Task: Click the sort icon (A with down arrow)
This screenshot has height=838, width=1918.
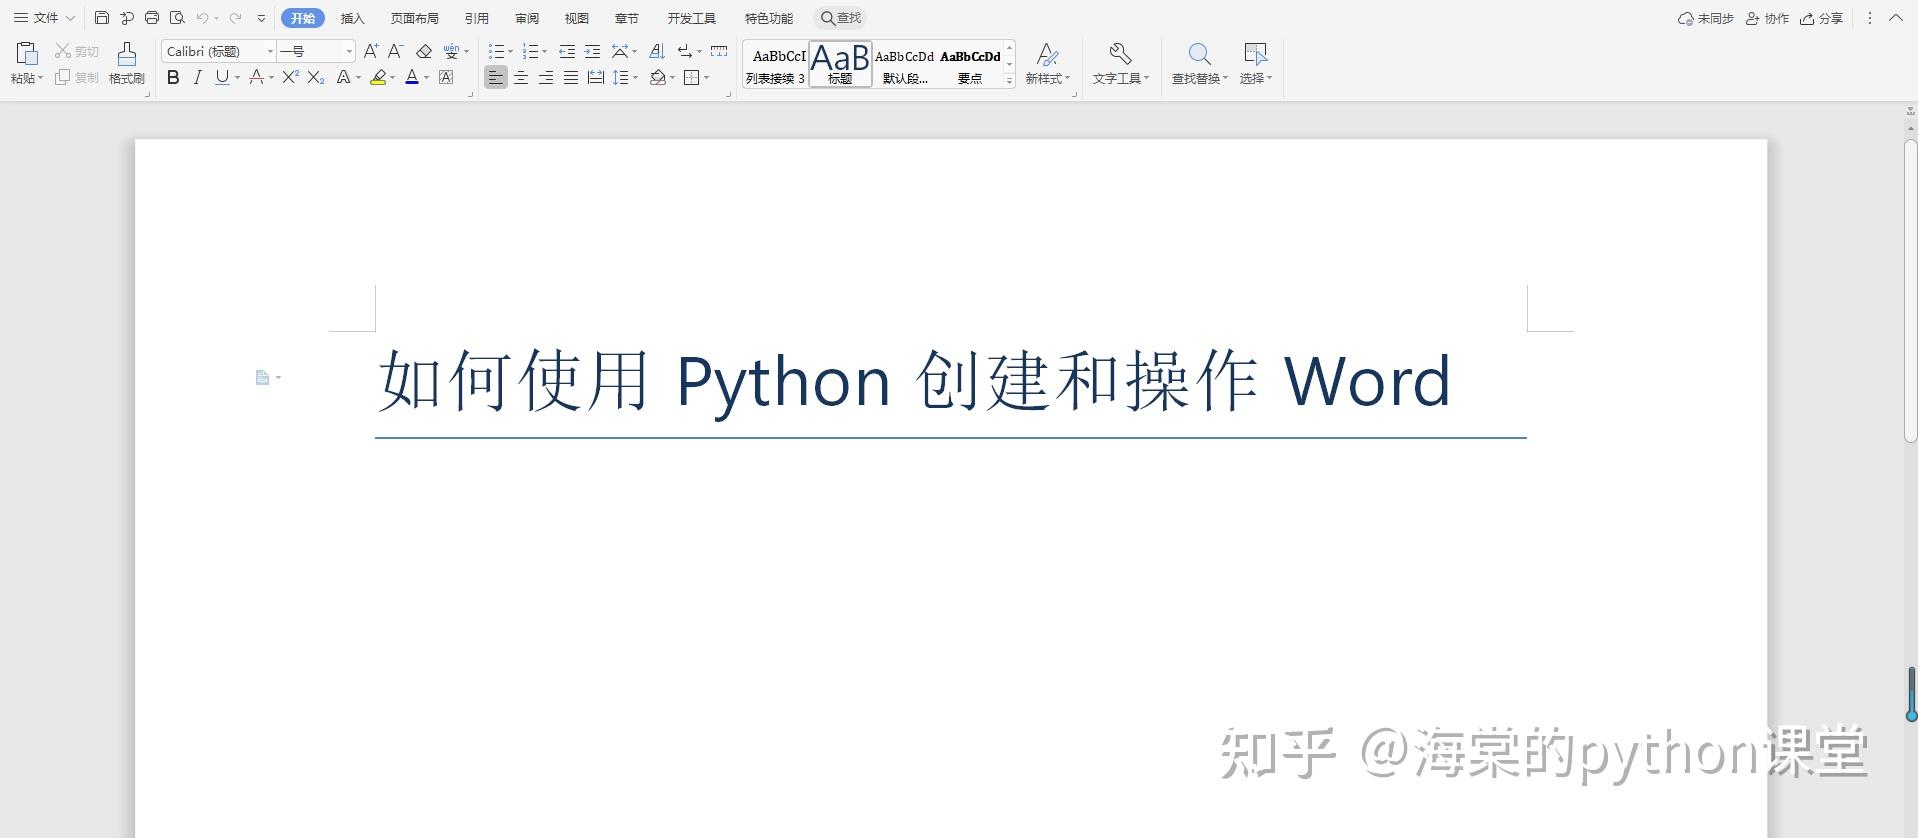Action: tap(657, 51)
